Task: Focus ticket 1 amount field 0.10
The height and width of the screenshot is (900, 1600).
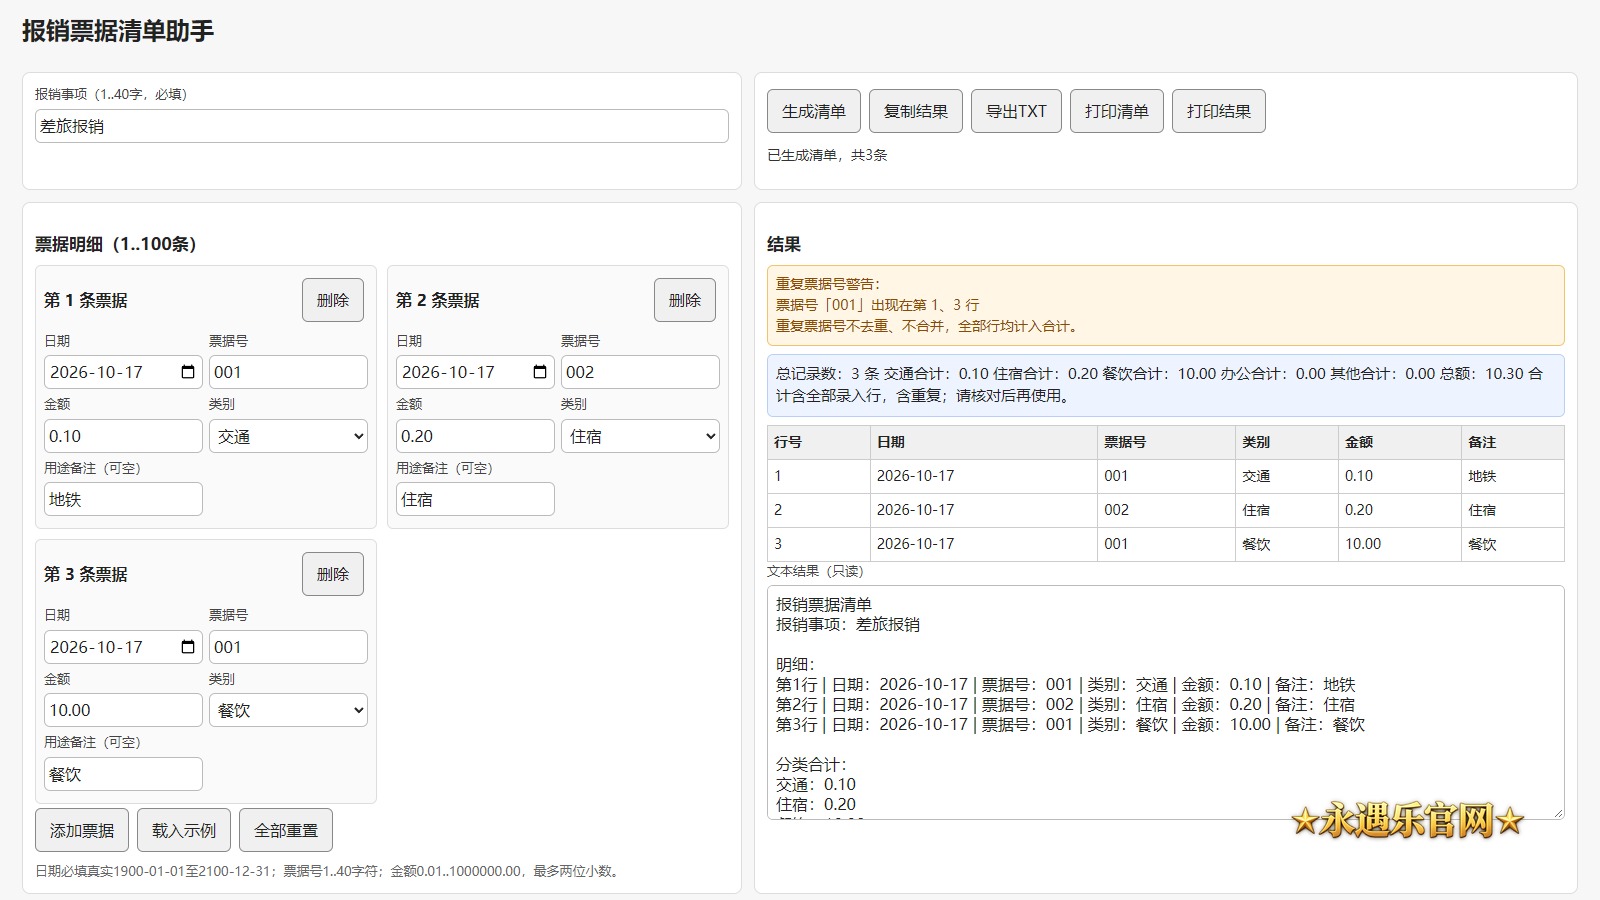Action: point(123,436)
